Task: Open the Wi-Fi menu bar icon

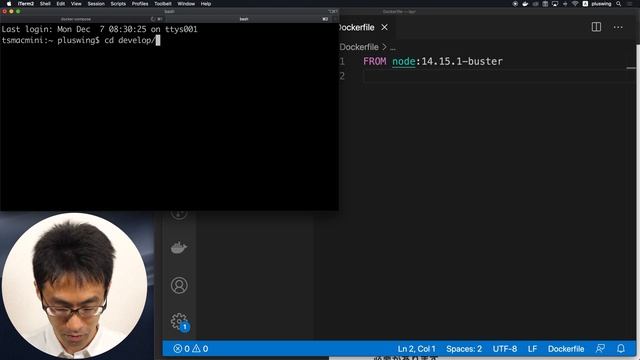Action: pyautogui.click(x=575, y=4)
